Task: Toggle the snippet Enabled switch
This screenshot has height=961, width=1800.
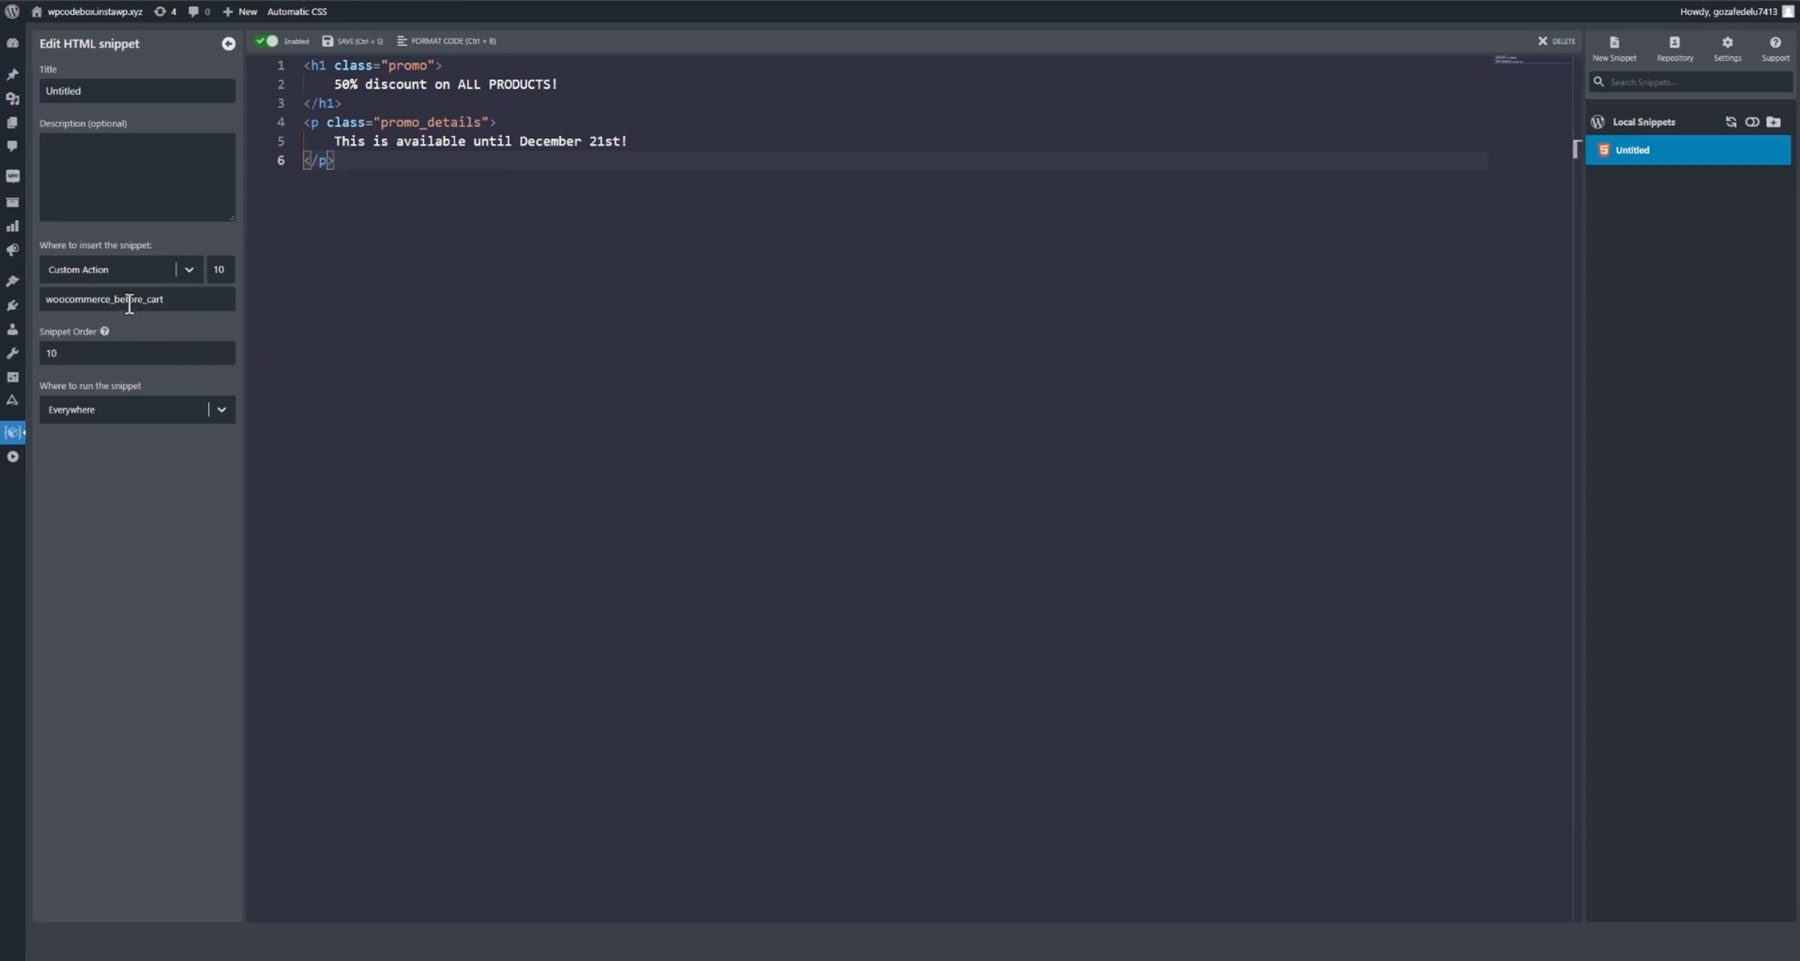Action: tap(266, 41)
